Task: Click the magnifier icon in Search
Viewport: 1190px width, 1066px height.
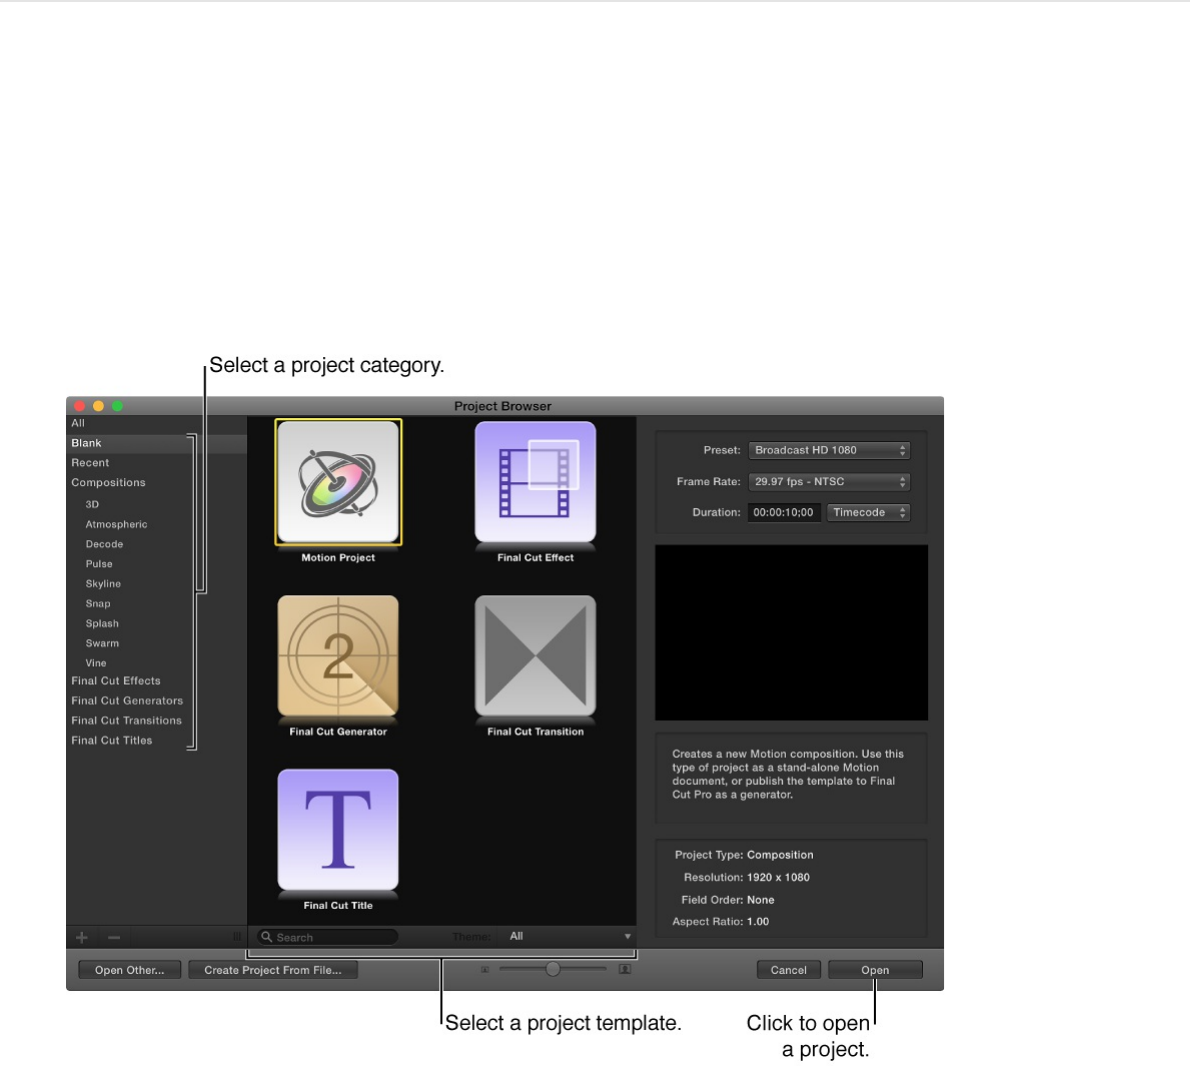Action: click(x=266, y=937)
